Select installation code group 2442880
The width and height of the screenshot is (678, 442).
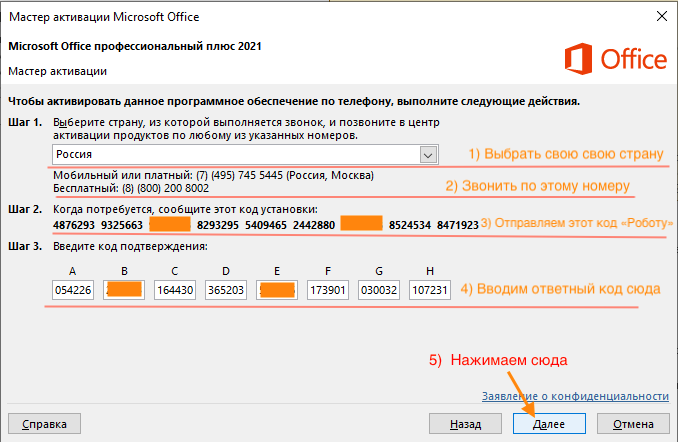(x=314, y=225)
